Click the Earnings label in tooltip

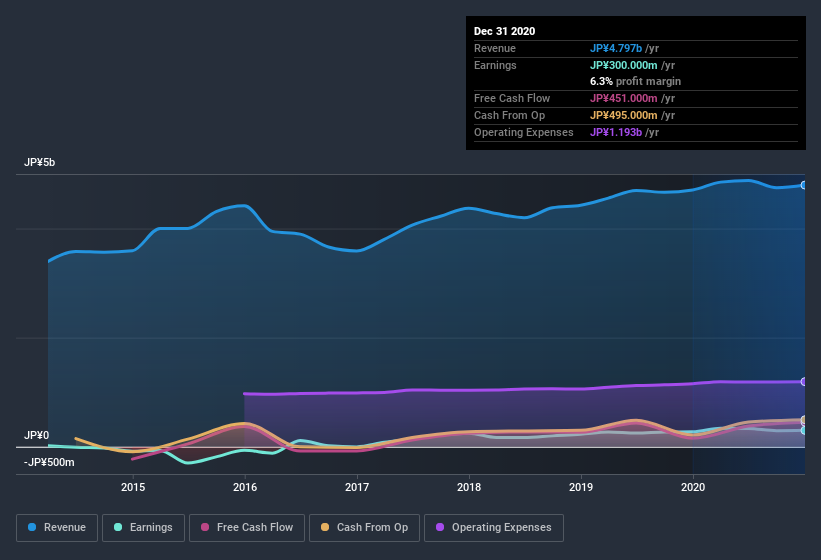tap(495, 65)
